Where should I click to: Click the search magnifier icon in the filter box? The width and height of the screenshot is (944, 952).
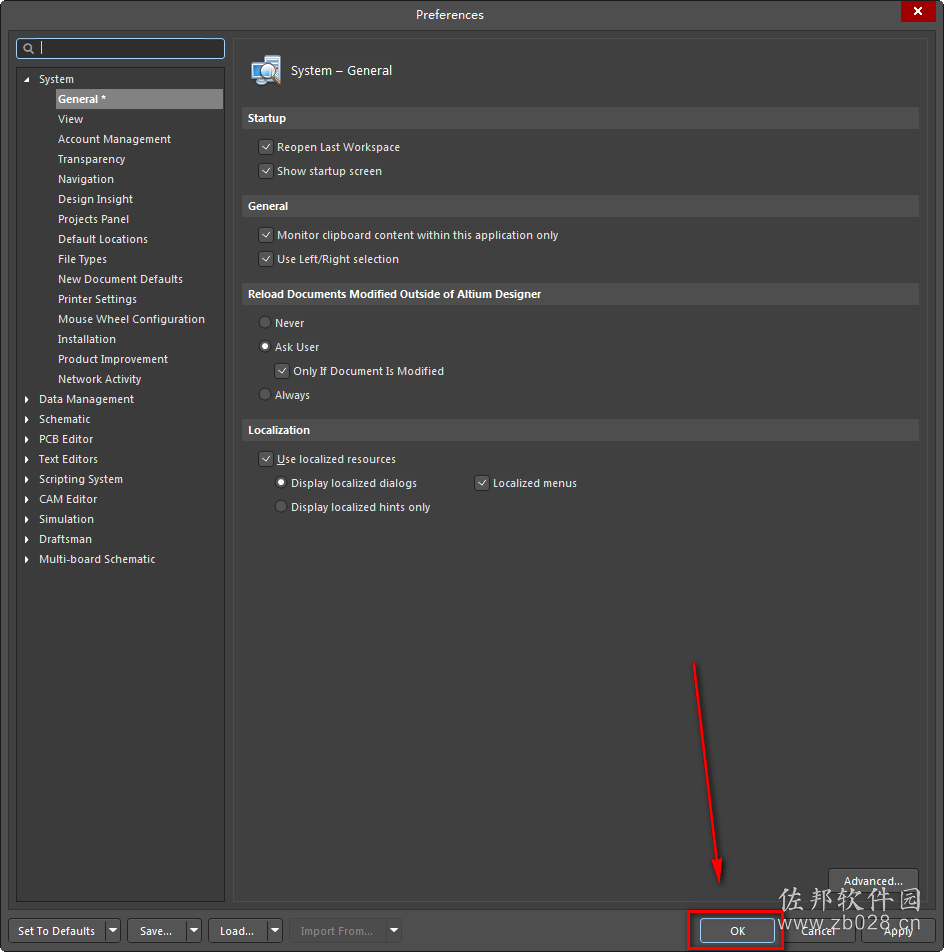click(28, 49)
